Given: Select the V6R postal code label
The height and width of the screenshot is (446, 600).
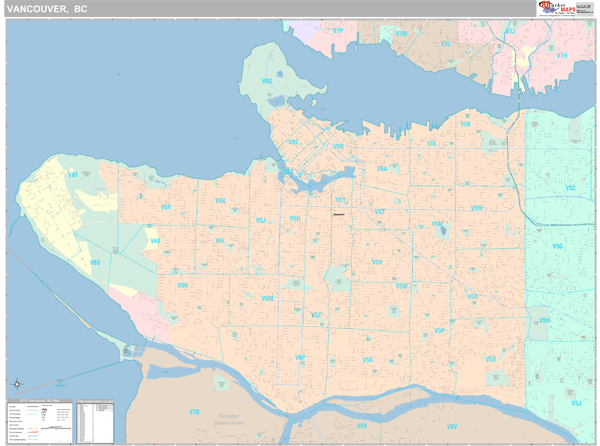Looking at the screenshot, I should (x=166, y=207).
